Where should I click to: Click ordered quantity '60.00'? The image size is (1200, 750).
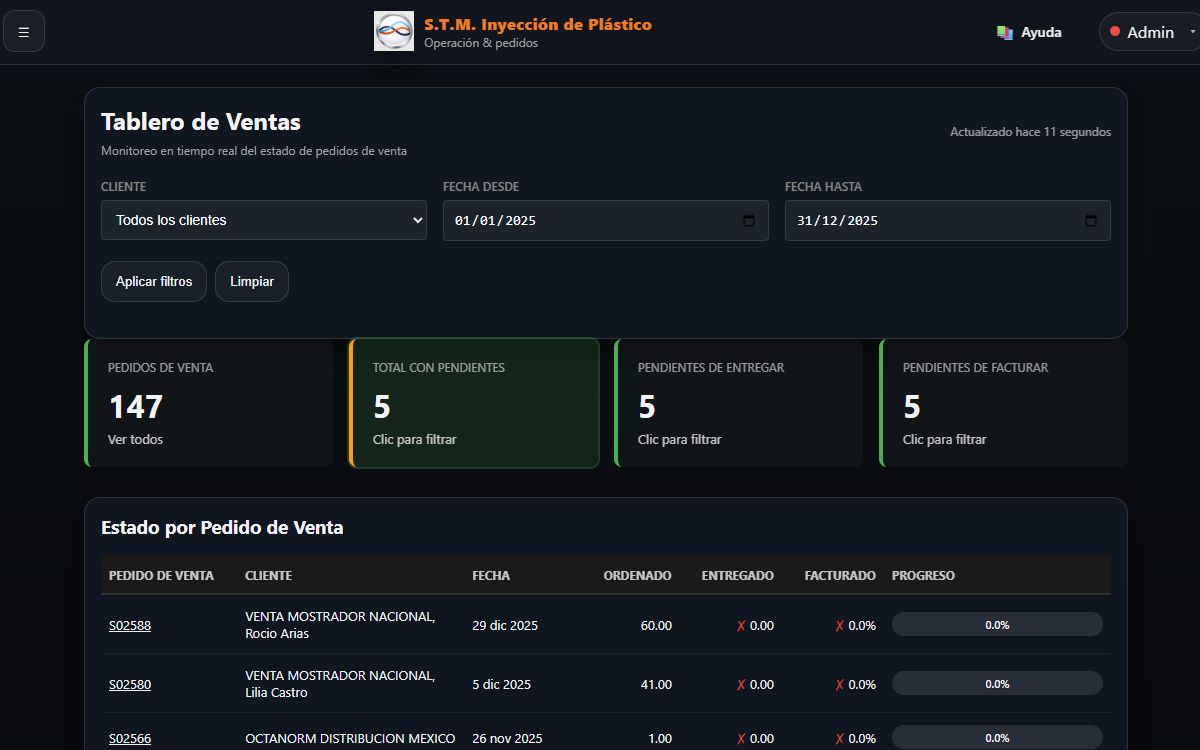656,625
